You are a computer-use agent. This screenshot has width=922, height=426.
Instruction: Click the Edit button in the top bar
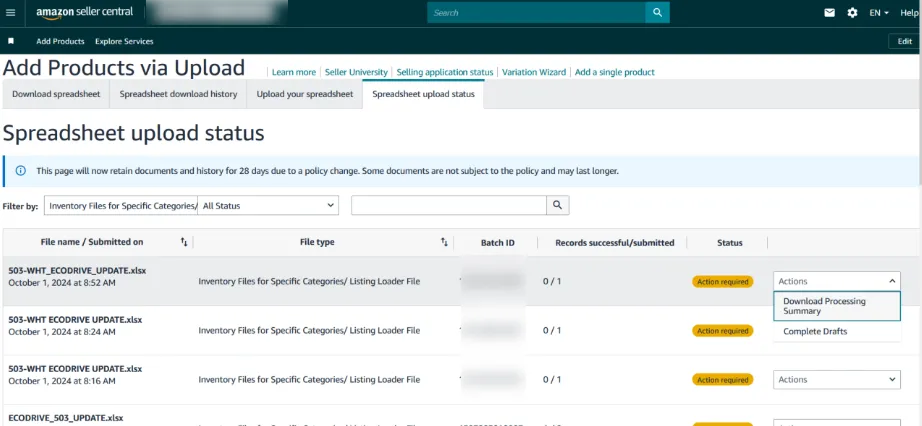click(x=904, y=41)
